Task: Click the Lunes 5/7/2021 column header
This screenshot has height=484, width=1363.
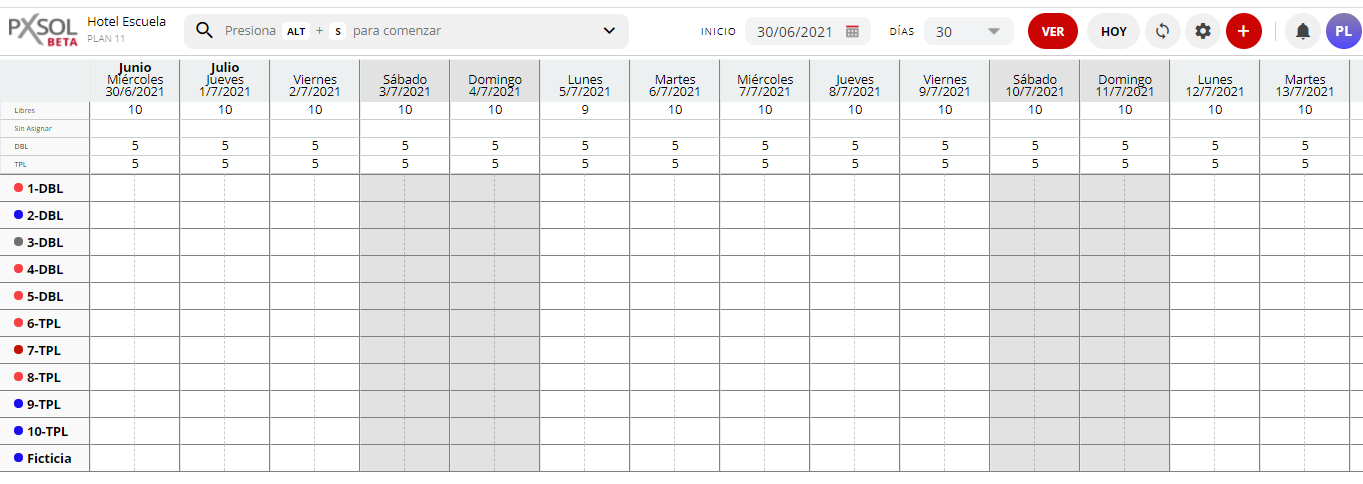Action: coord(585,85)
